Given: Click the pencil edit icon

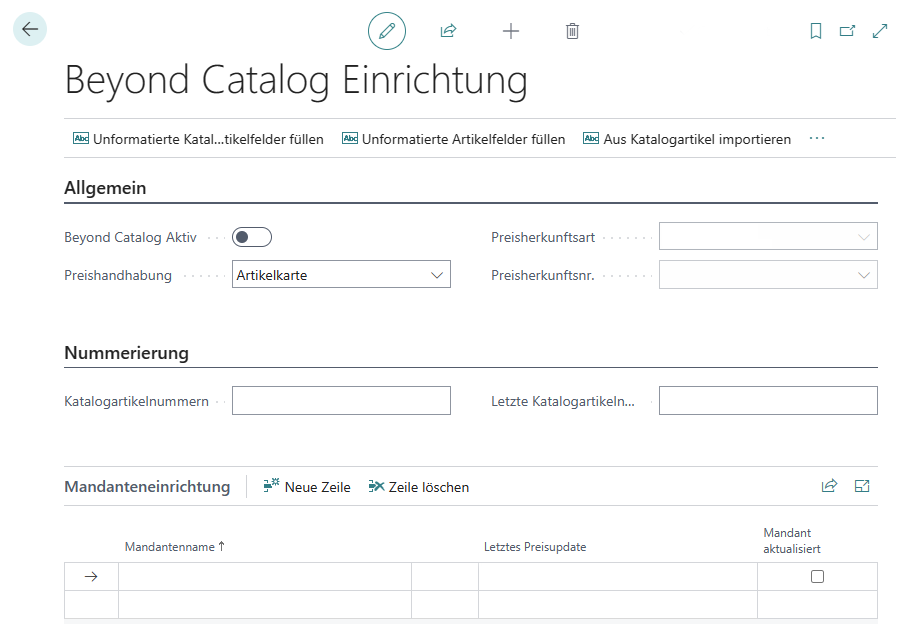Looking at the screenshot, I should click(x=387, y=30).
